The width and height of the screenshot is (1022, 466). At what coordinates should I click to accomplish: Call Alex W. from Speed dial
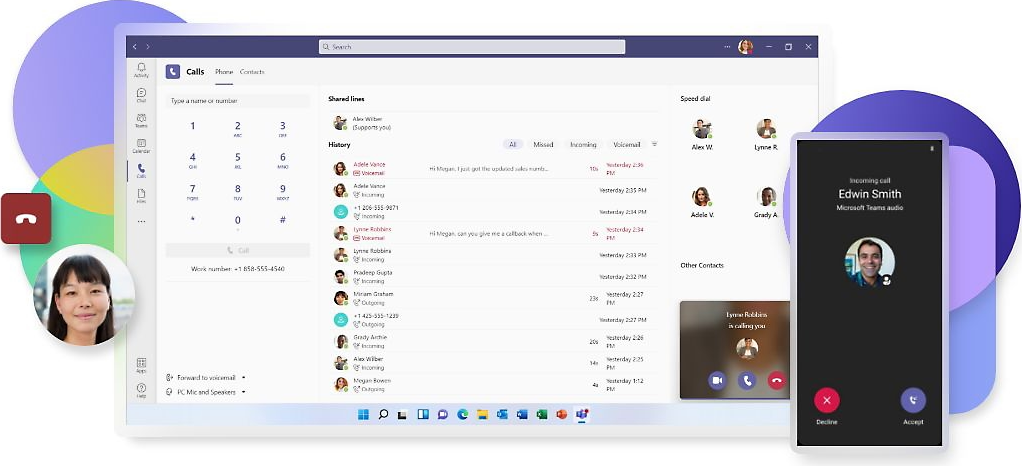click(x=702, y=134)
